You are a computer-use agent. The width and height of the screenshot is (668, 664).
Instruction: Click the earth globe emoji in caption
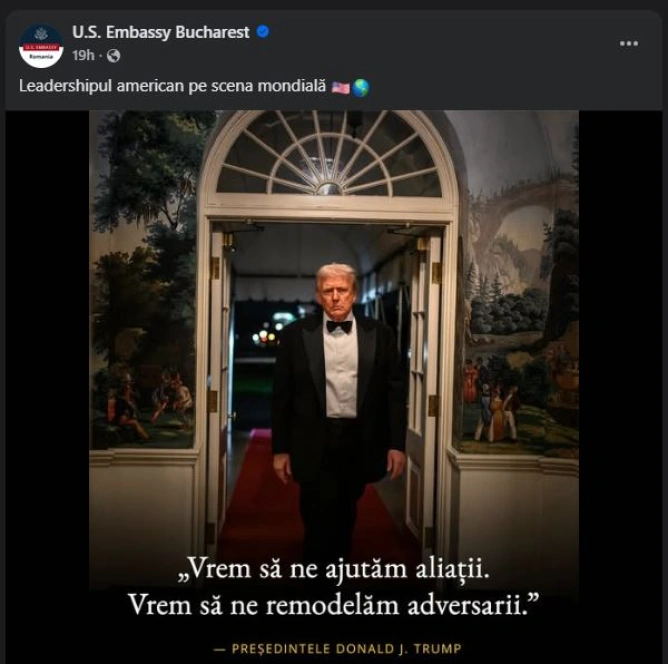360,87
